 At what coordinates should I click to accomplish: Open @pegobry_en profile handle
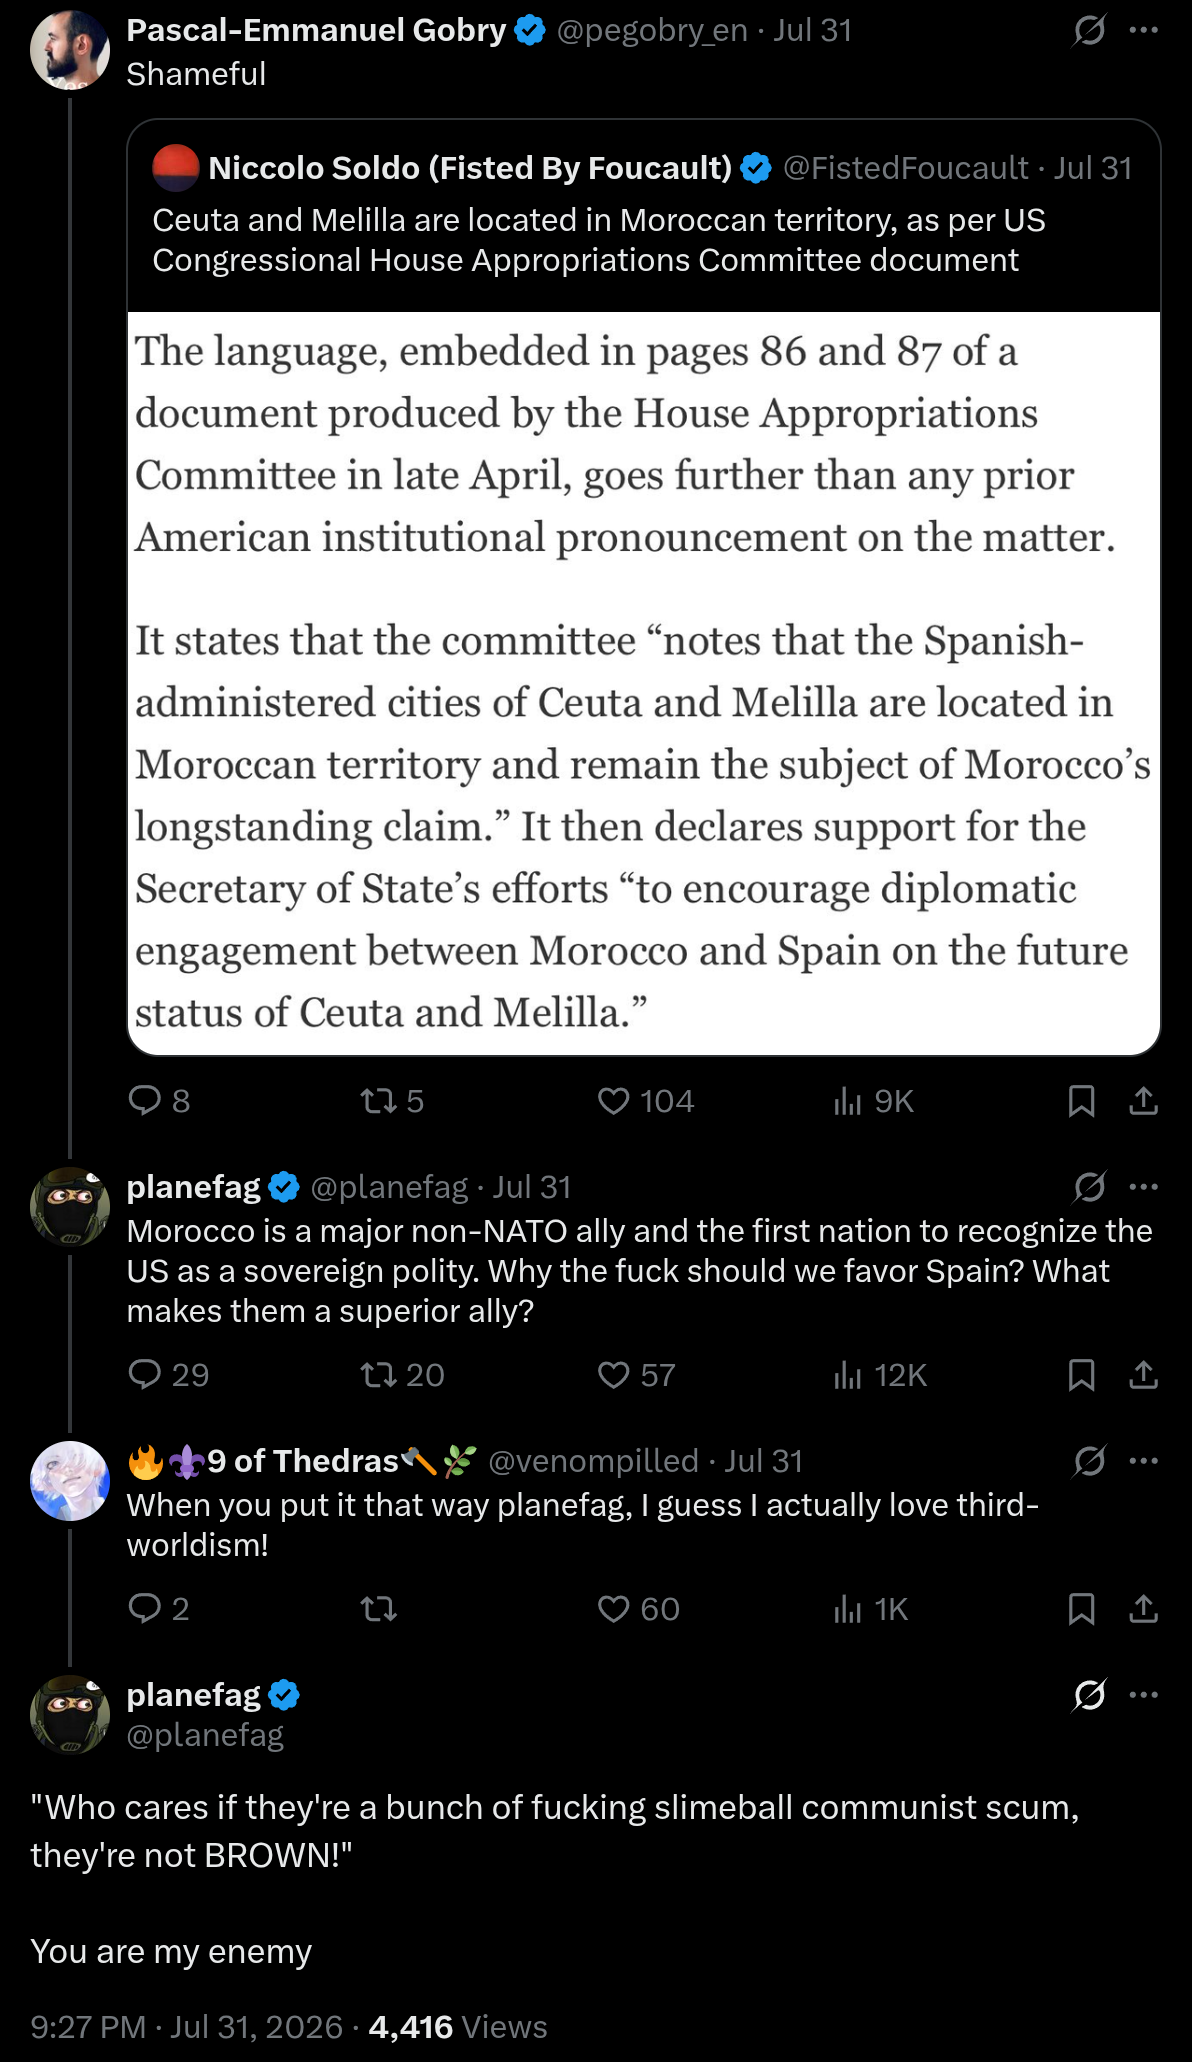tap(652, 31)
